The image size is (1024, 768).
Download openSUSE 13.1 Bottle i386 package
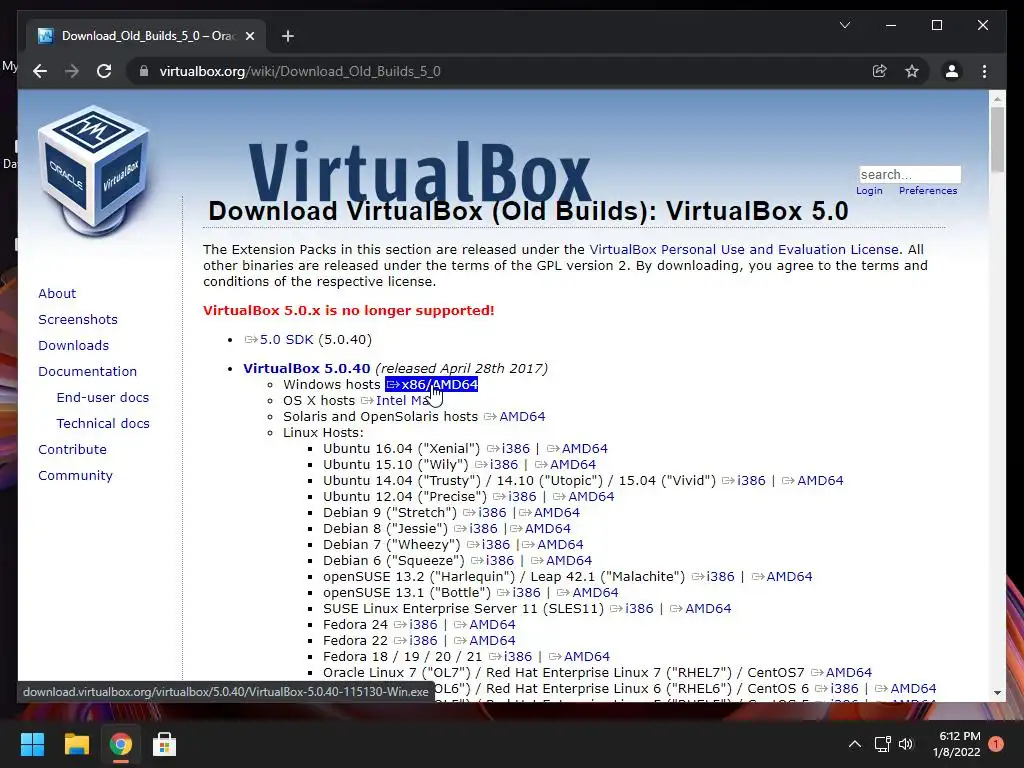click(519, 592)
